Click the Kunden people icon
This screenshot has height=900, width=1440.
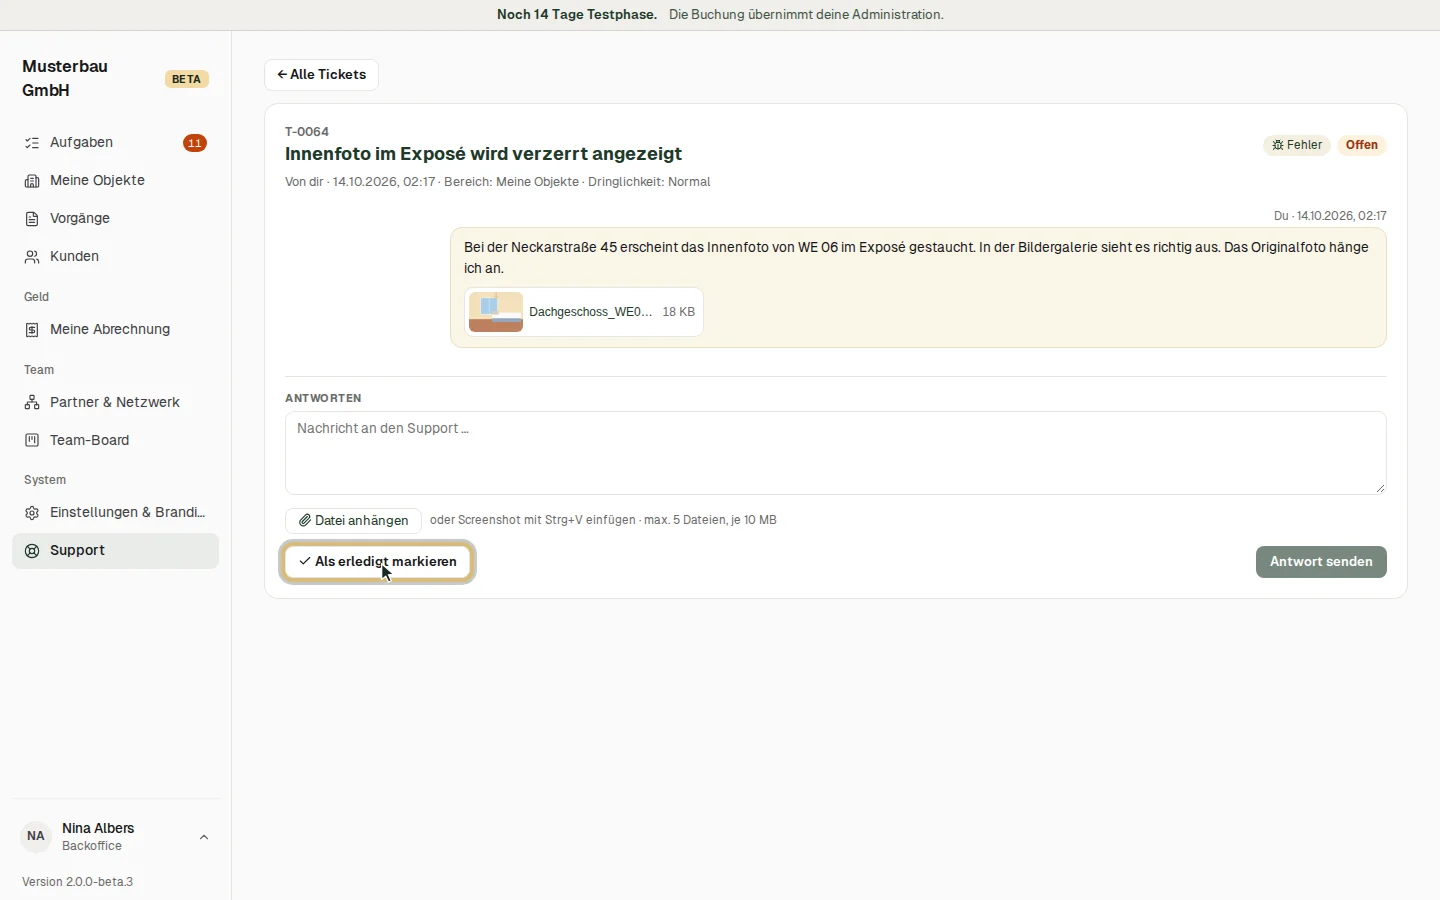32,257
